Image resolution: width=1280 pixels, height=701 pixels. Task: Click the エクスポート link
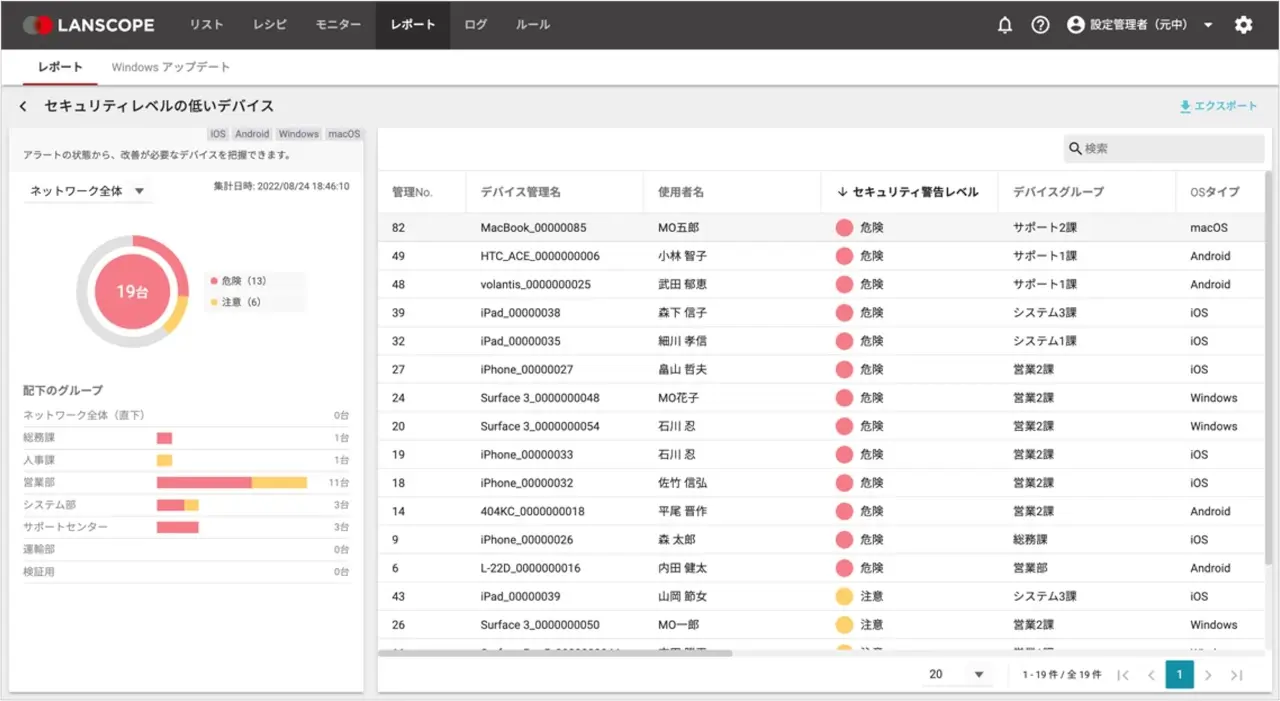pyautogui.click(x=1218, y=106)
